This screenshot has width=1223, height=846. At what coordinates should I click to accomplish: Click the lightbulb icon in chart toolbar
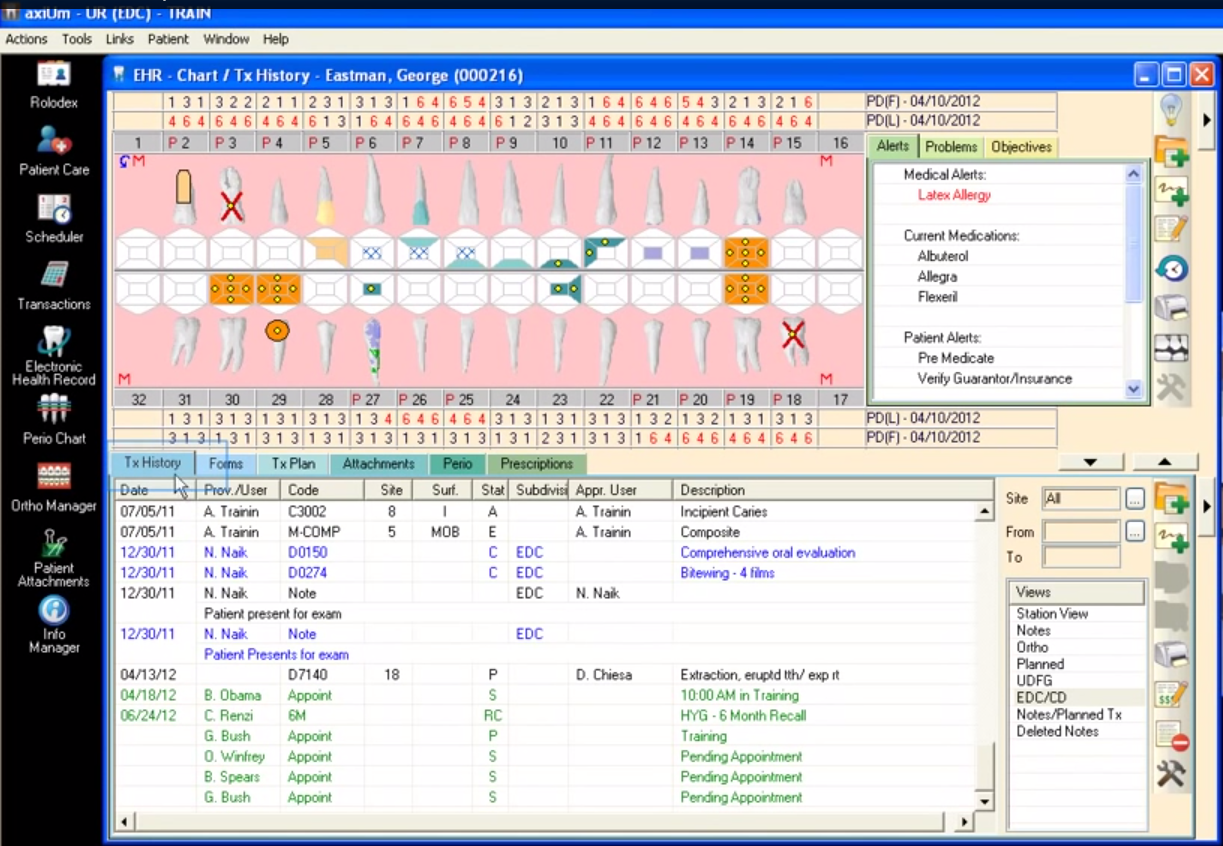coord(1171,107)
